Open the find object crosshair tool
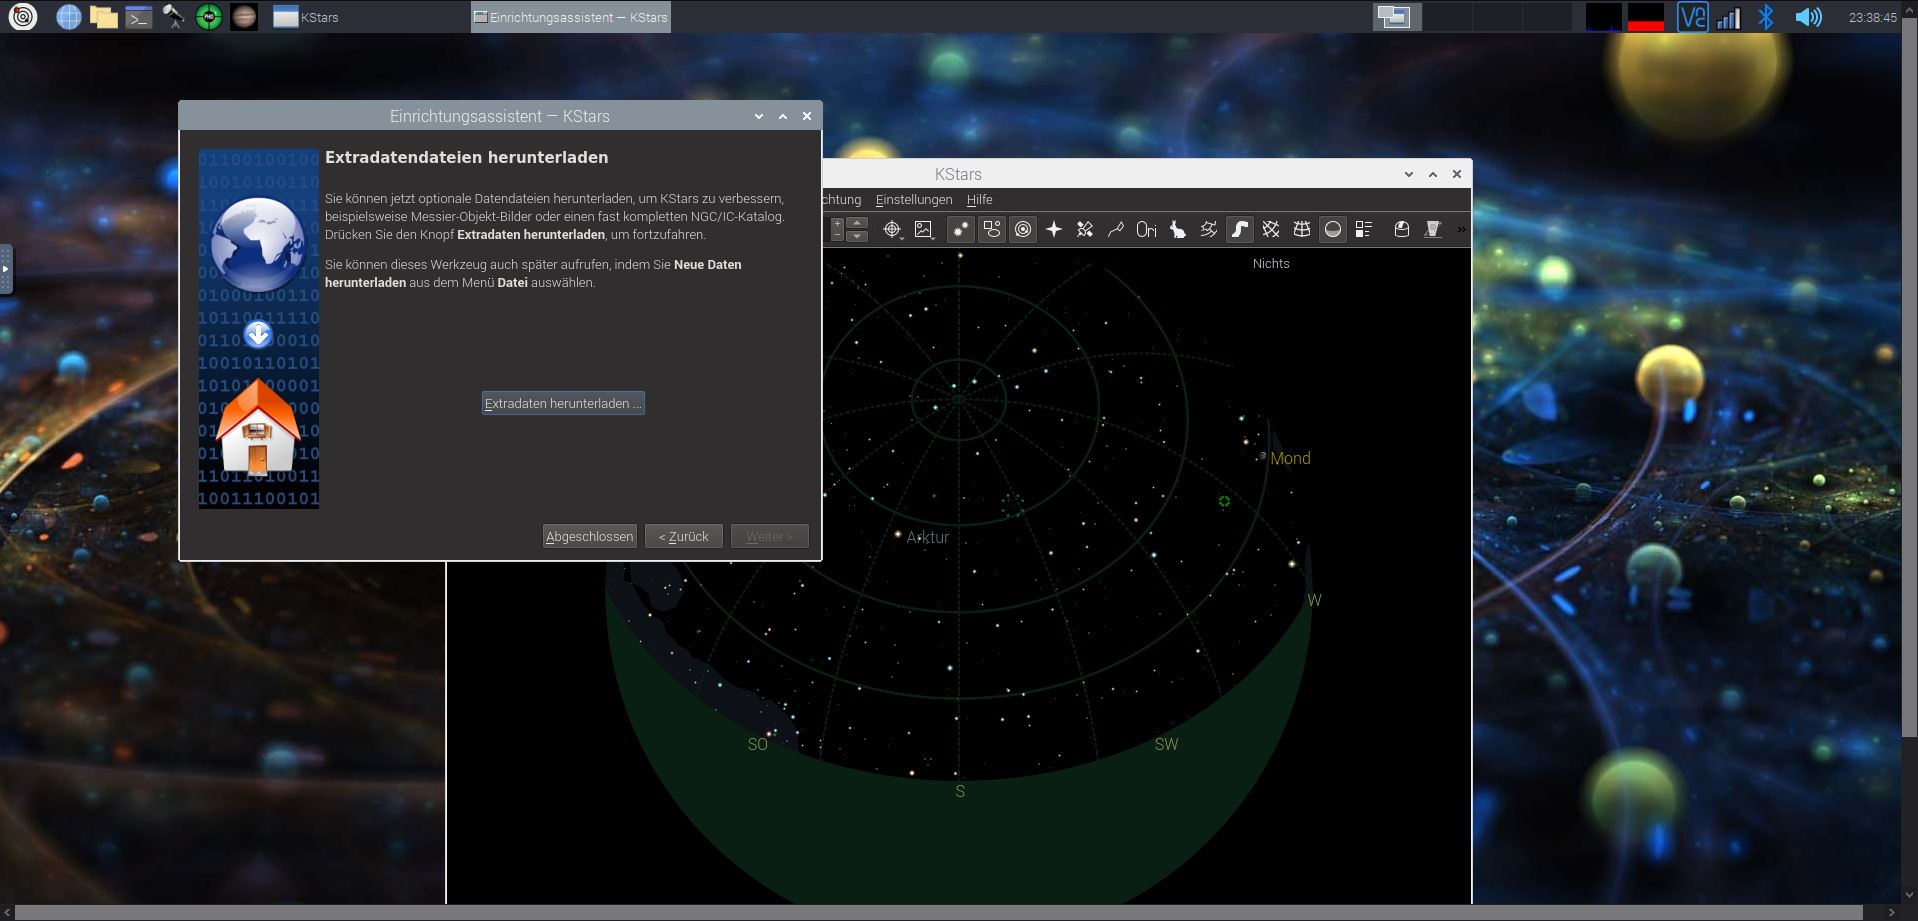Viewport: 1918px width, 921px height. pos(892,229)
